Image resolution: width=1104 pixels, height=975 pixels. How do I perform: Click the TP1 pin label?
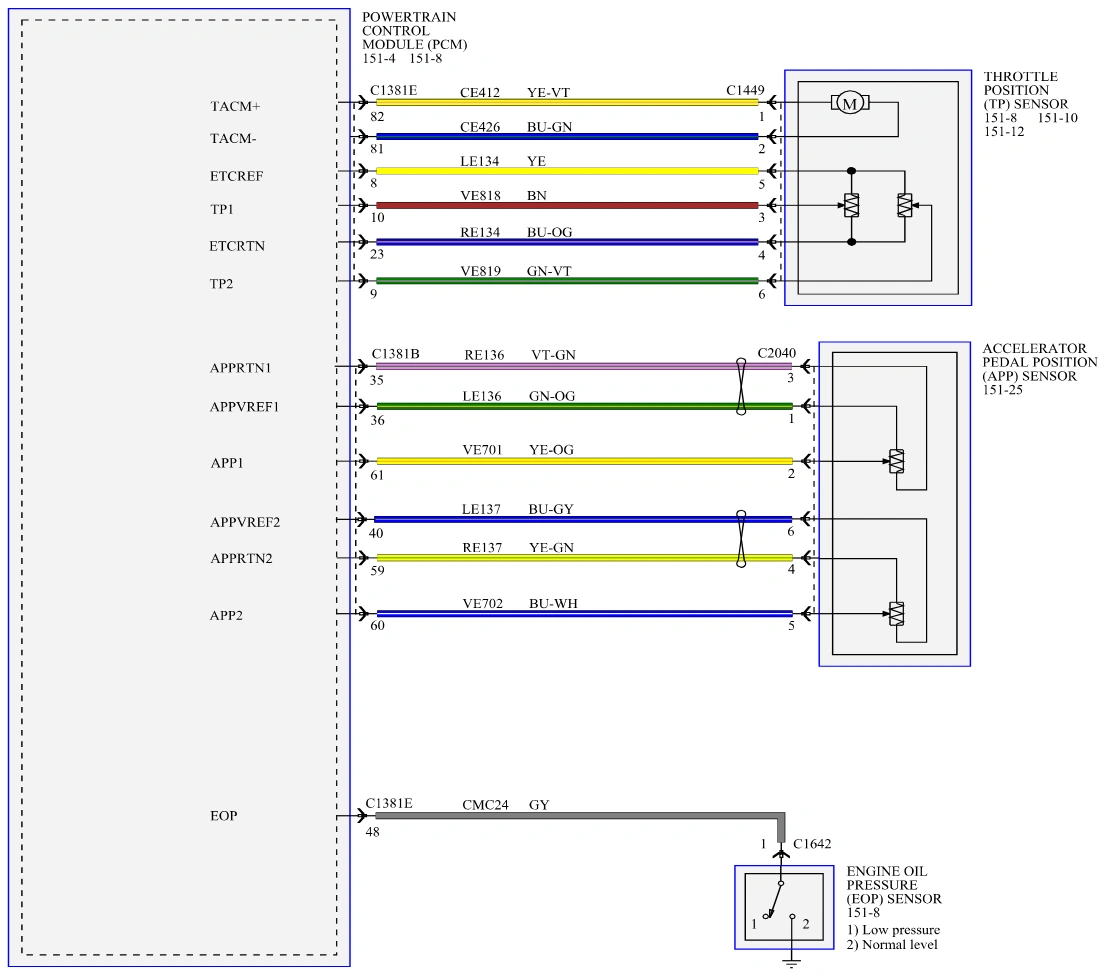point(222,209)
